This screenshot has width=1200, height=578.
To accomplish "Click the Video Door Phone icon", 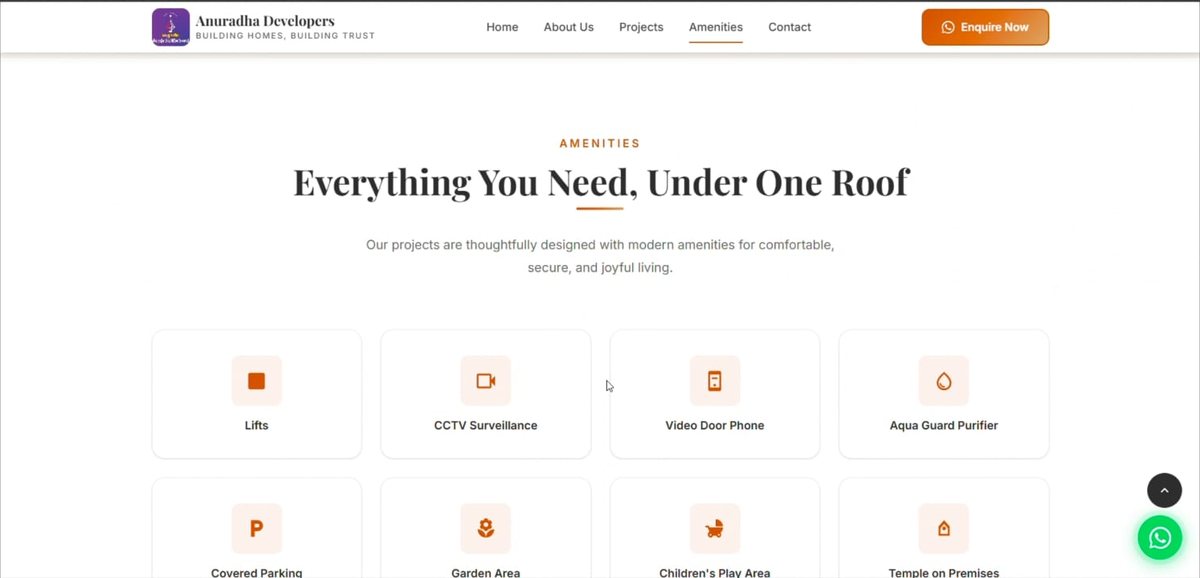I will point(715,381).
